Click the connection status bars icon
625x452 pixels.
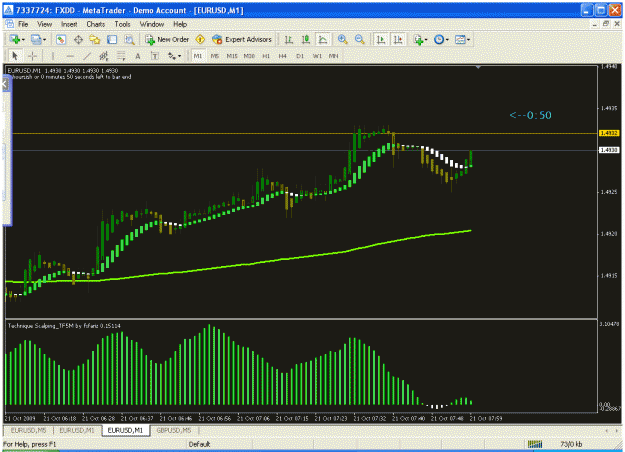click(x=535, y=444)
